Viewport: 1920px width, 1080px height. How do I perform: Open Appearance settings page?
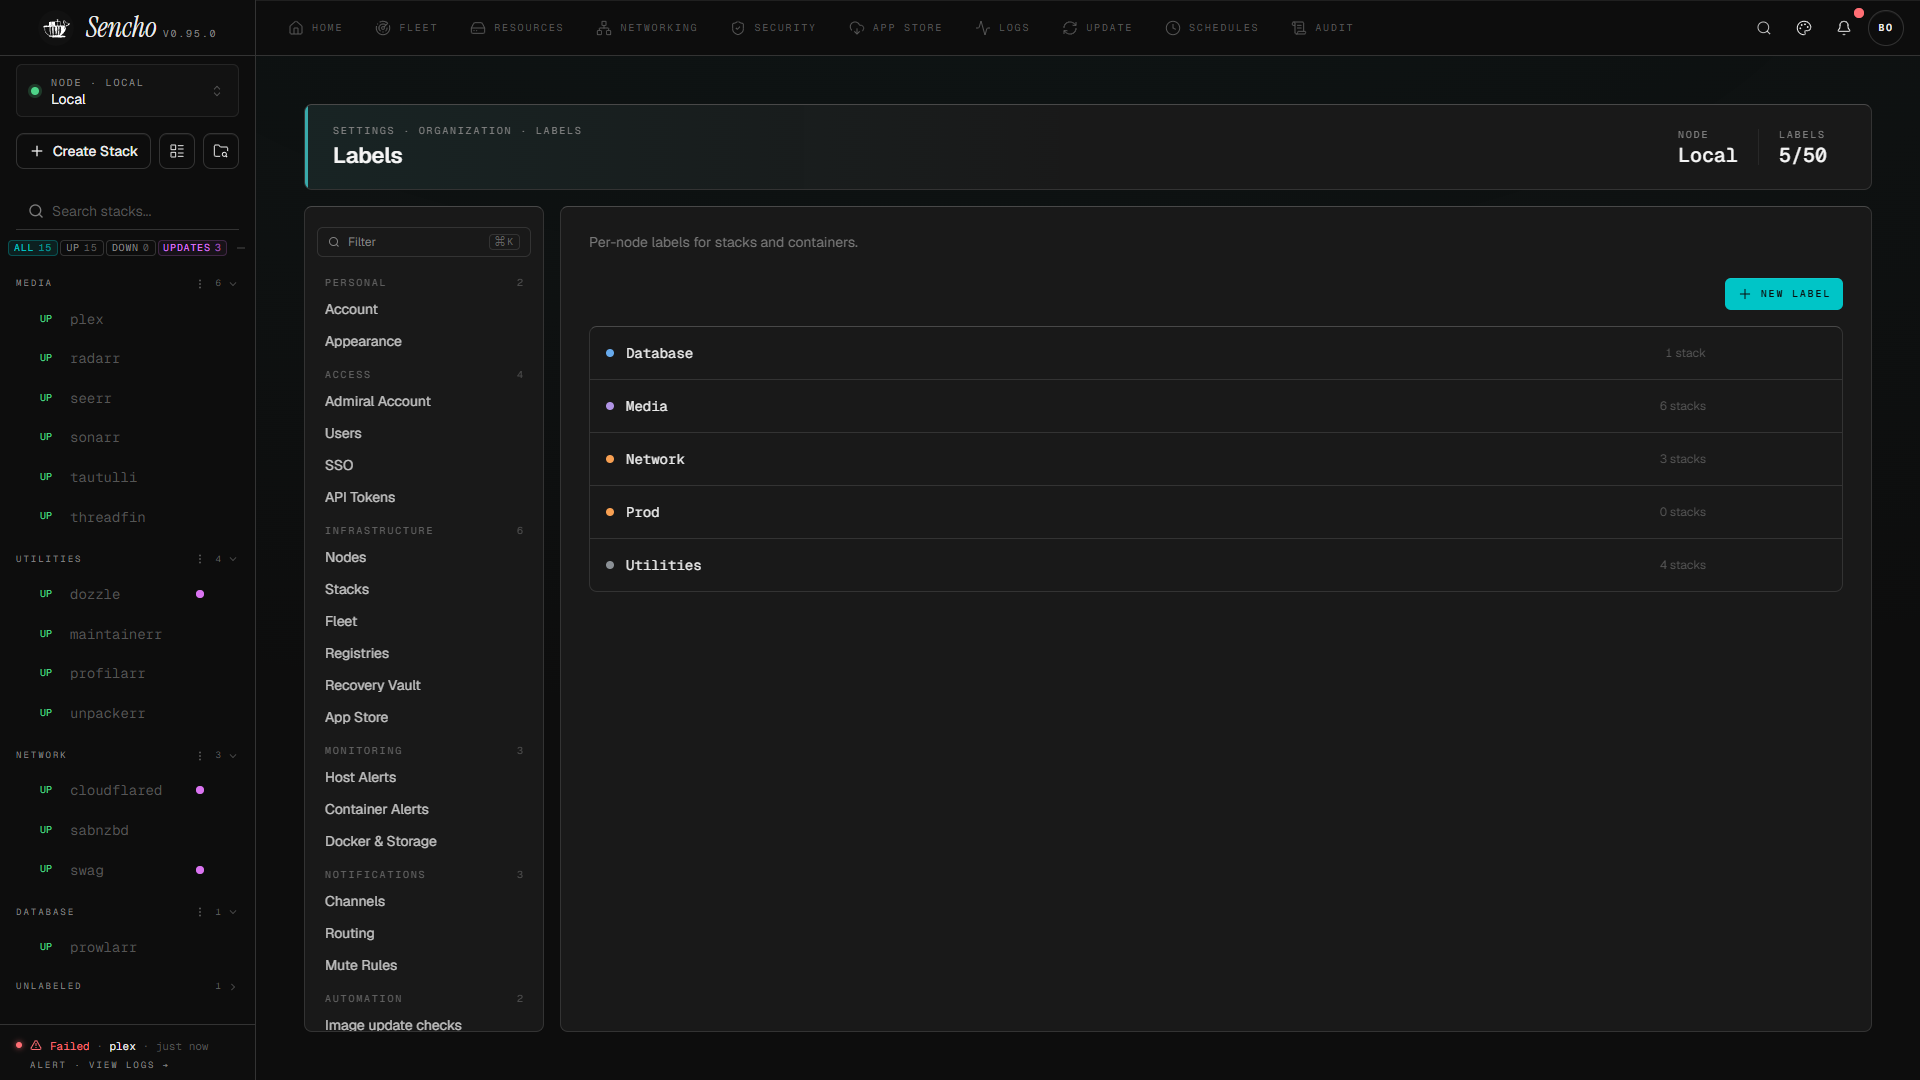point(363,342)
